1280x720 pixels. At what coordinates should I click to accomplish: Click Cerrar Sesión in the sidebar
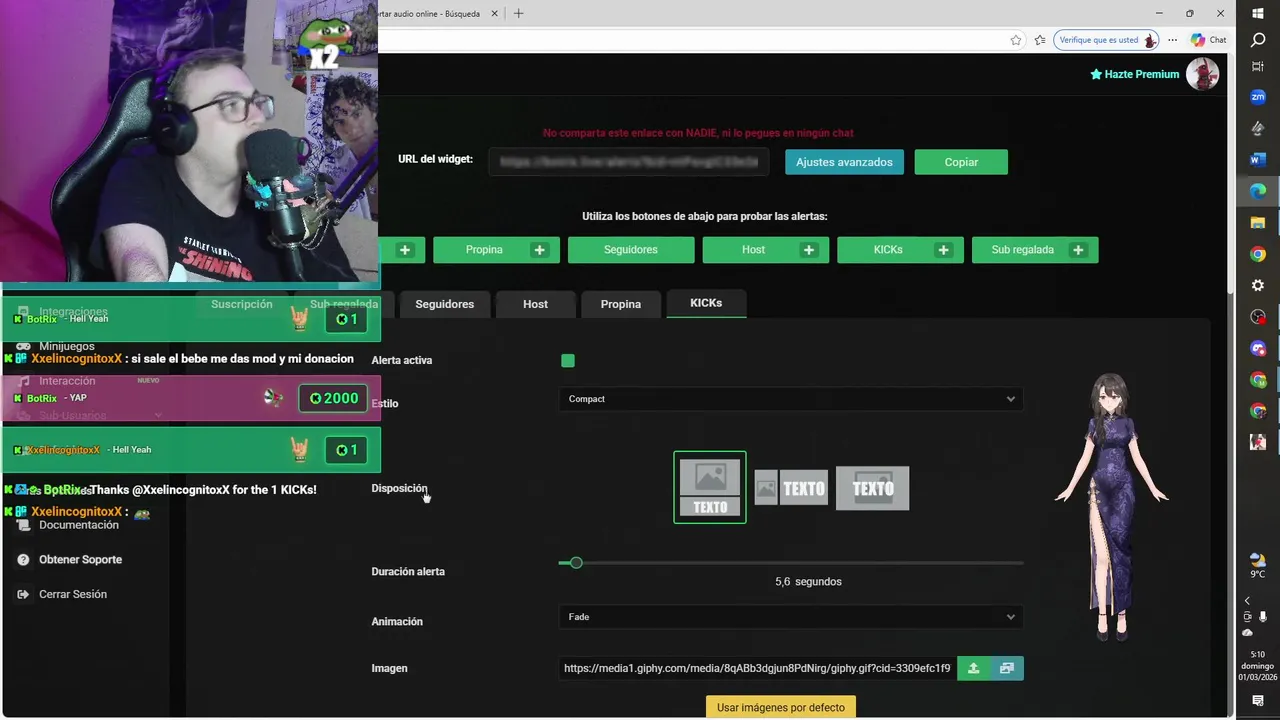click(72, 594)
